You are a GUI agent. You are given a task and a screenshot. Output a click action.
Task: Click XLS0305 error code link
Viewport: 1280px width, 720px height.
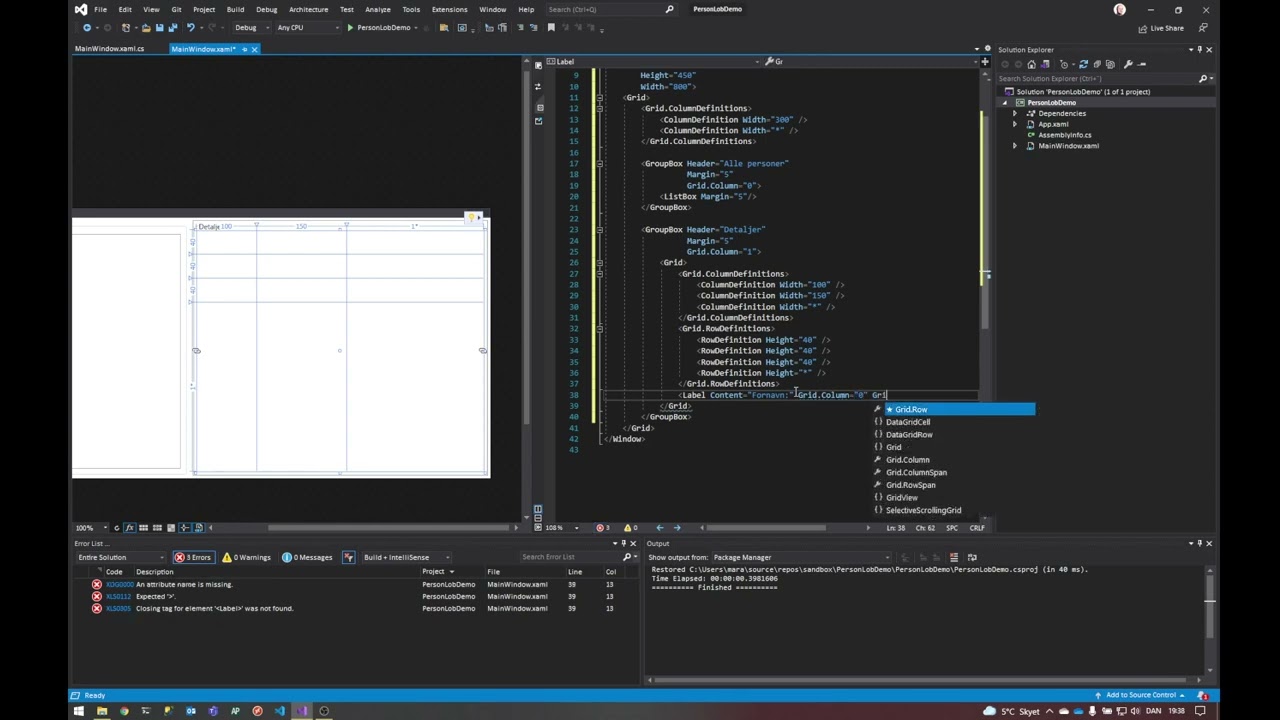118,608
